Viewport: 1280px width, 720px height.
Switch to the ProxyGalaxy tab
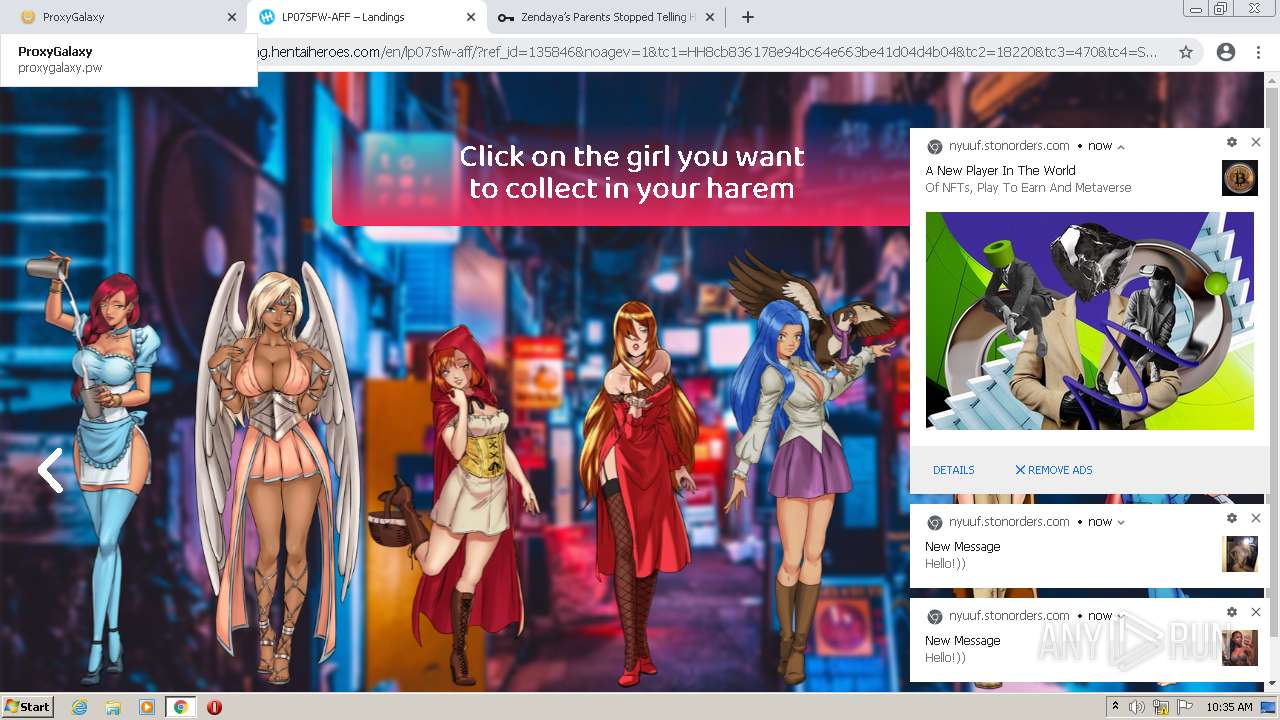click(x=120, y=17)
